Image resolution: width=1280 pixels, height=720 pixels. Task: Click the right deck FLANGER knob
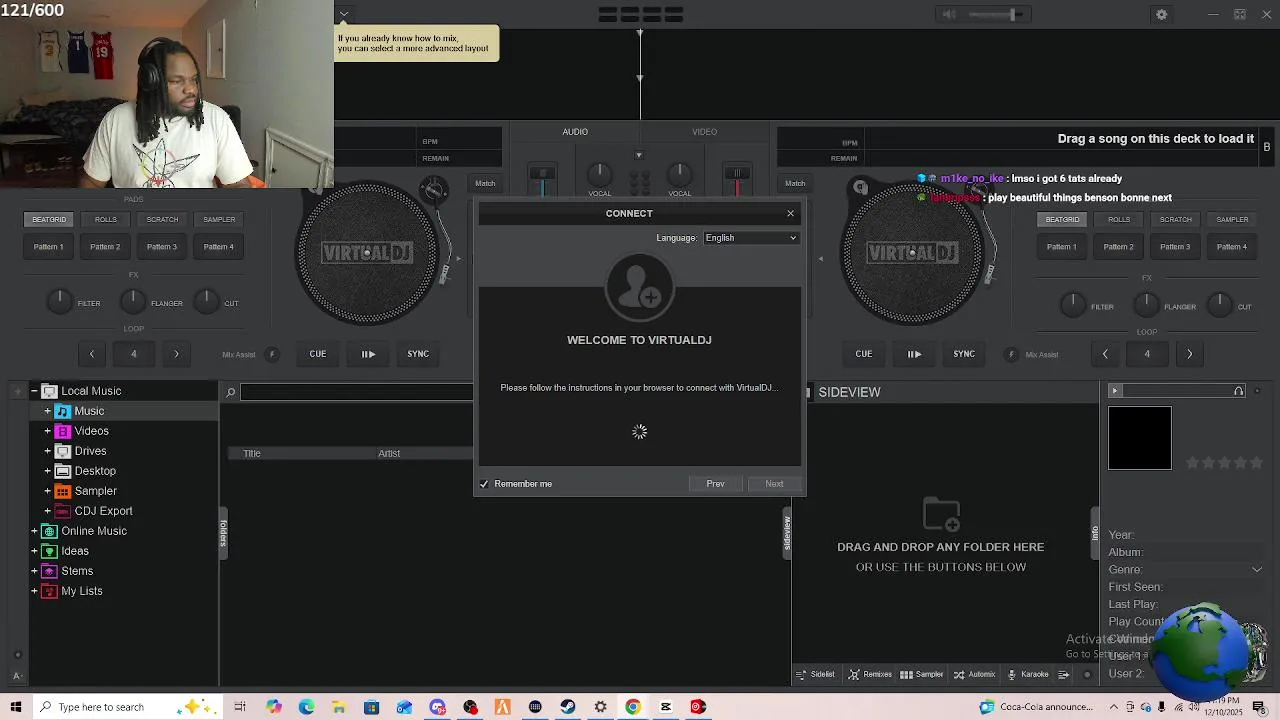point(1146,303)
